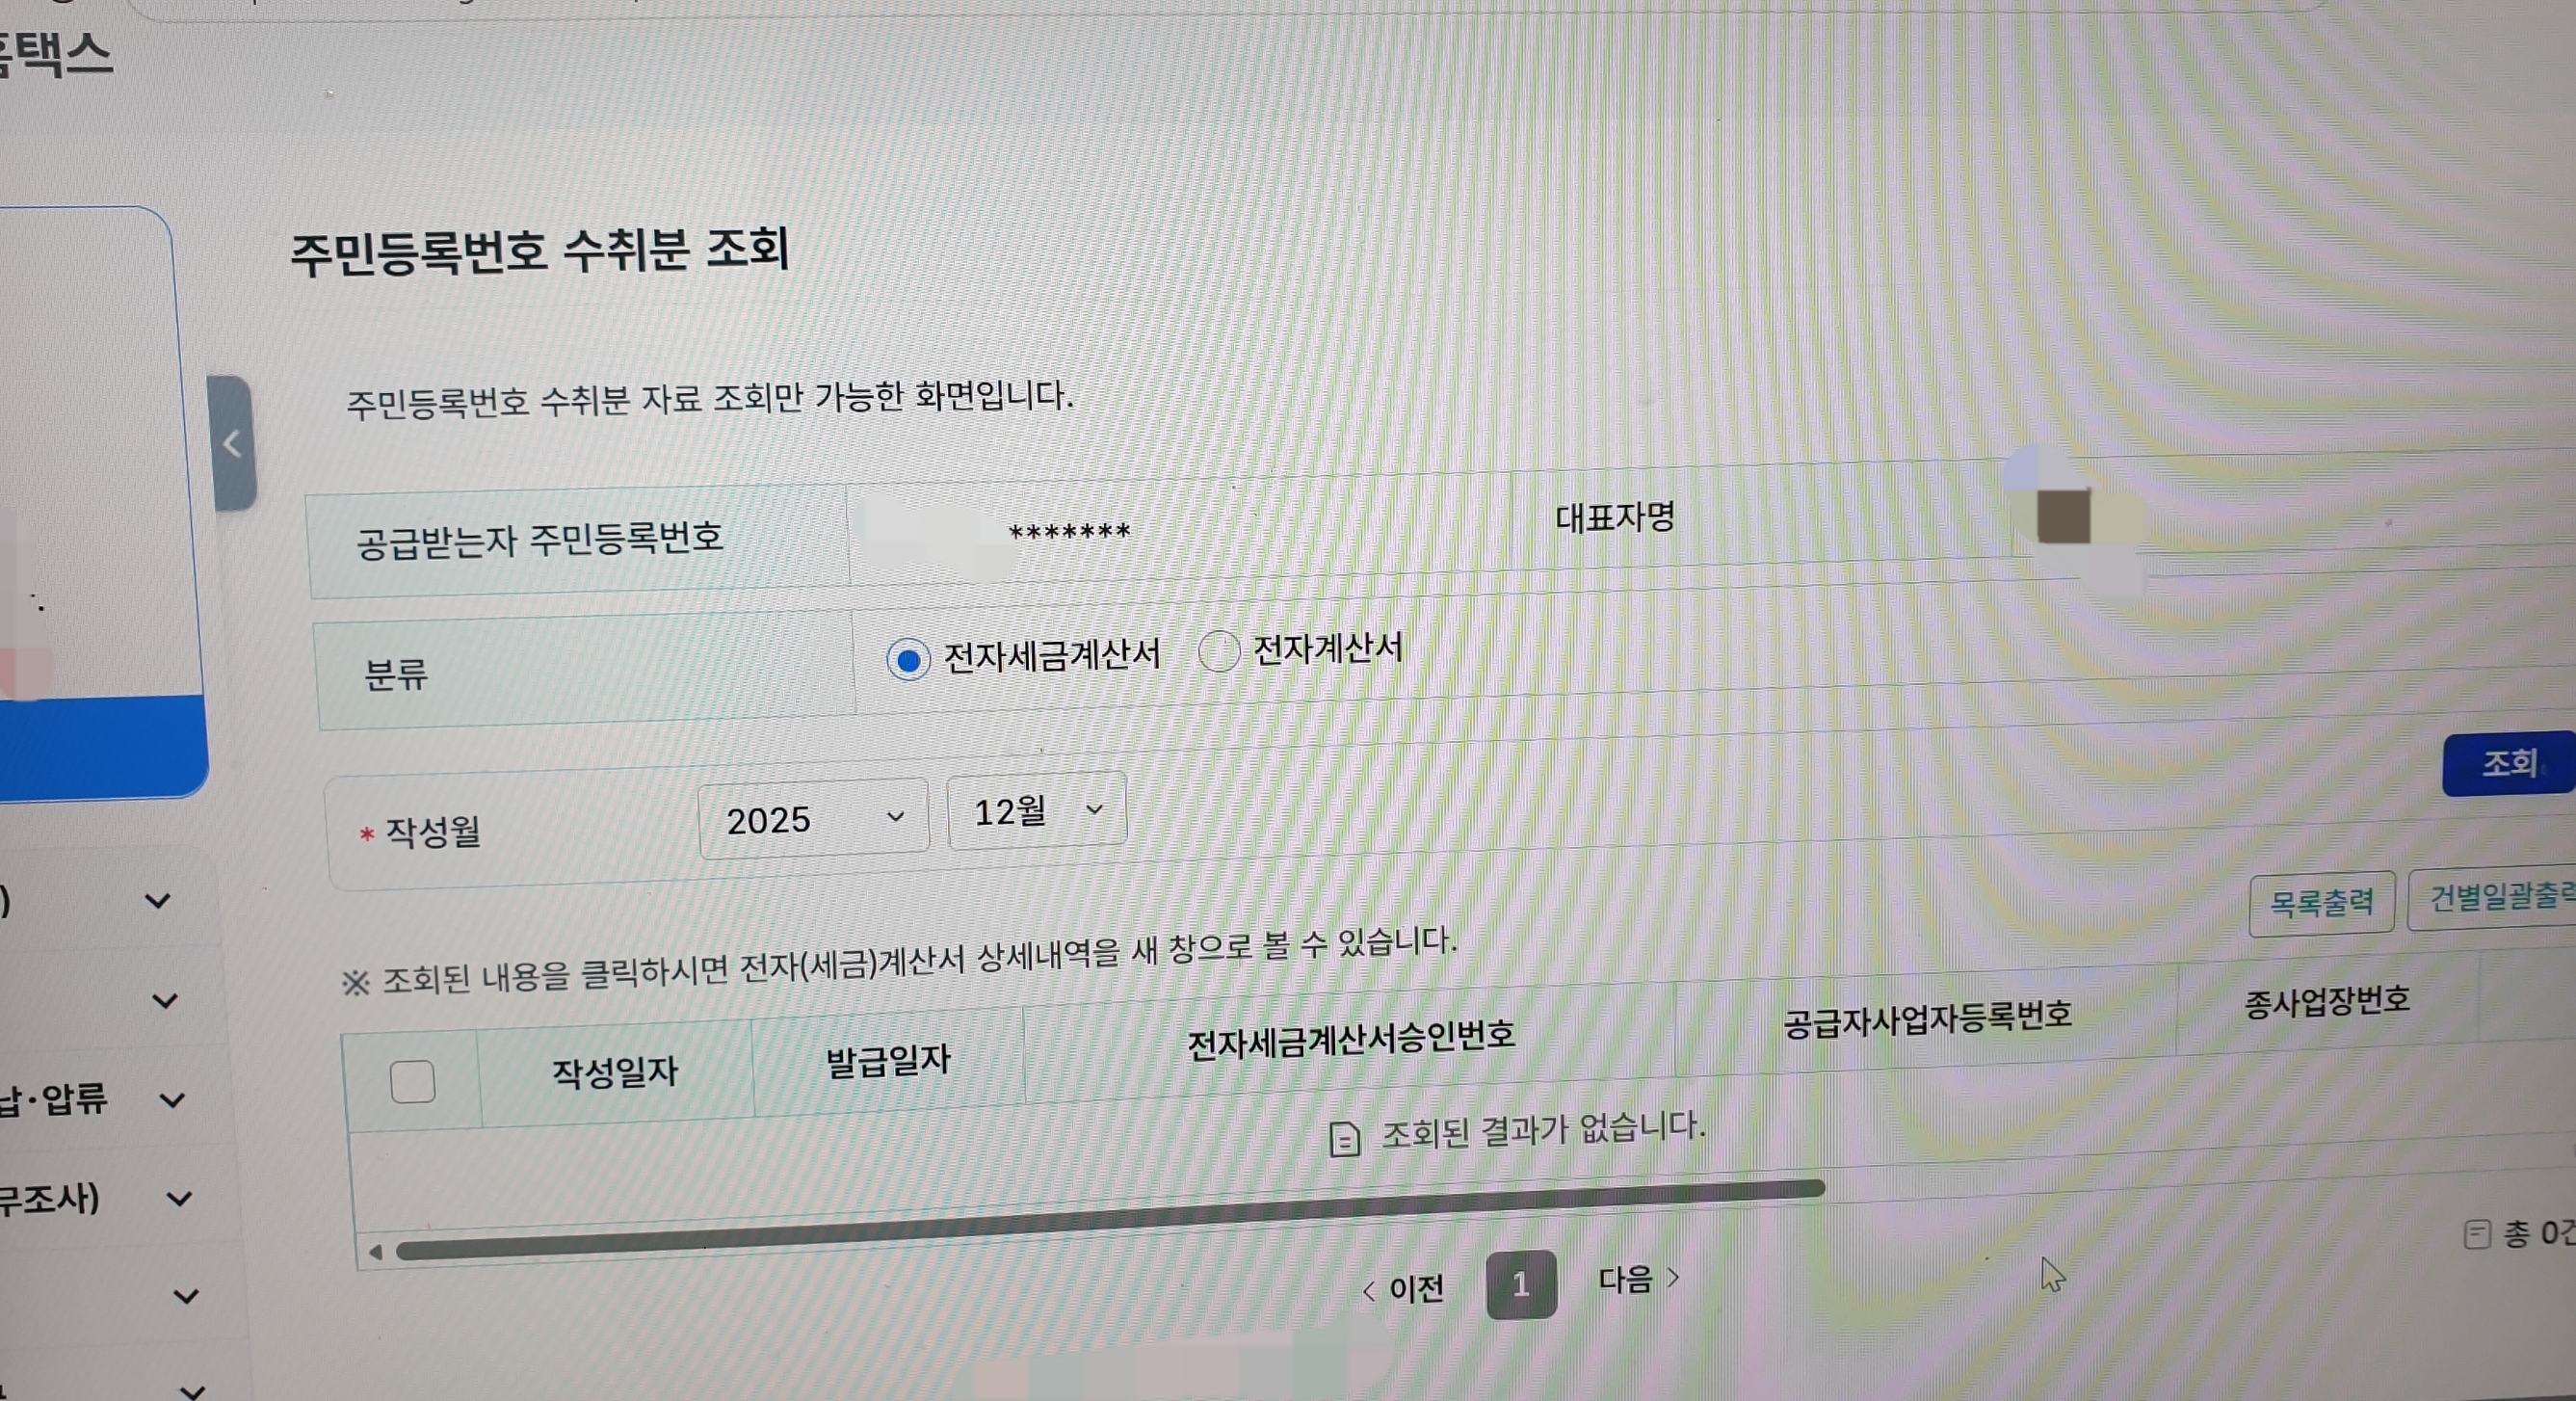Select page number 1
The image size is (2576, 1401).
(1520, 1284)
